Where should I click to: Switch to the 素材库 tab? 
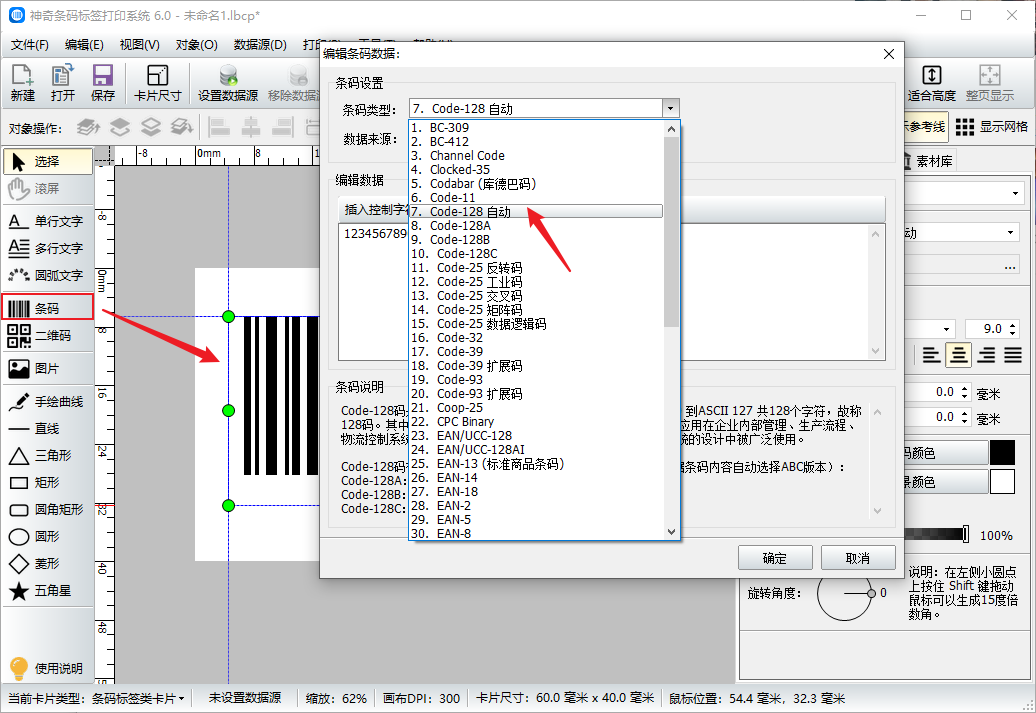(928, 161)
